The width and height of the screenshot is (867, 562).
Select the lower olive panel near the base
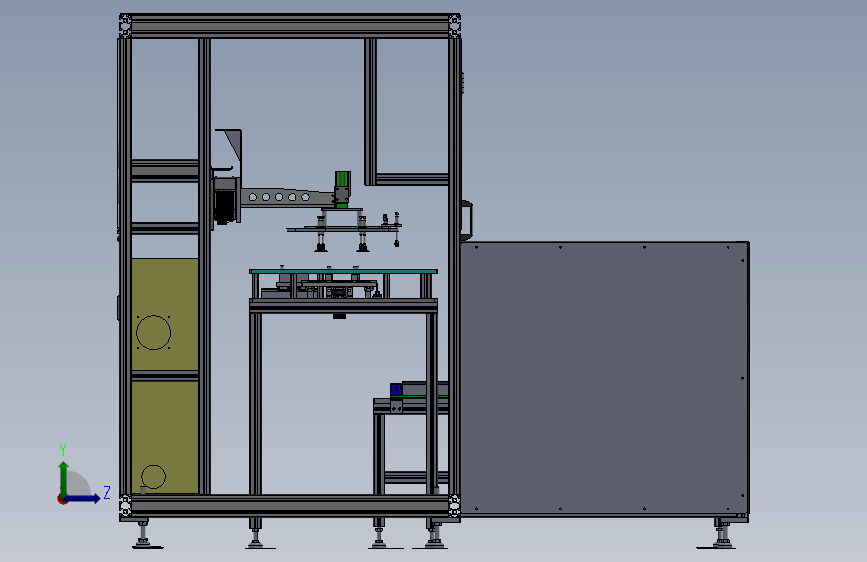pos(165,437)
